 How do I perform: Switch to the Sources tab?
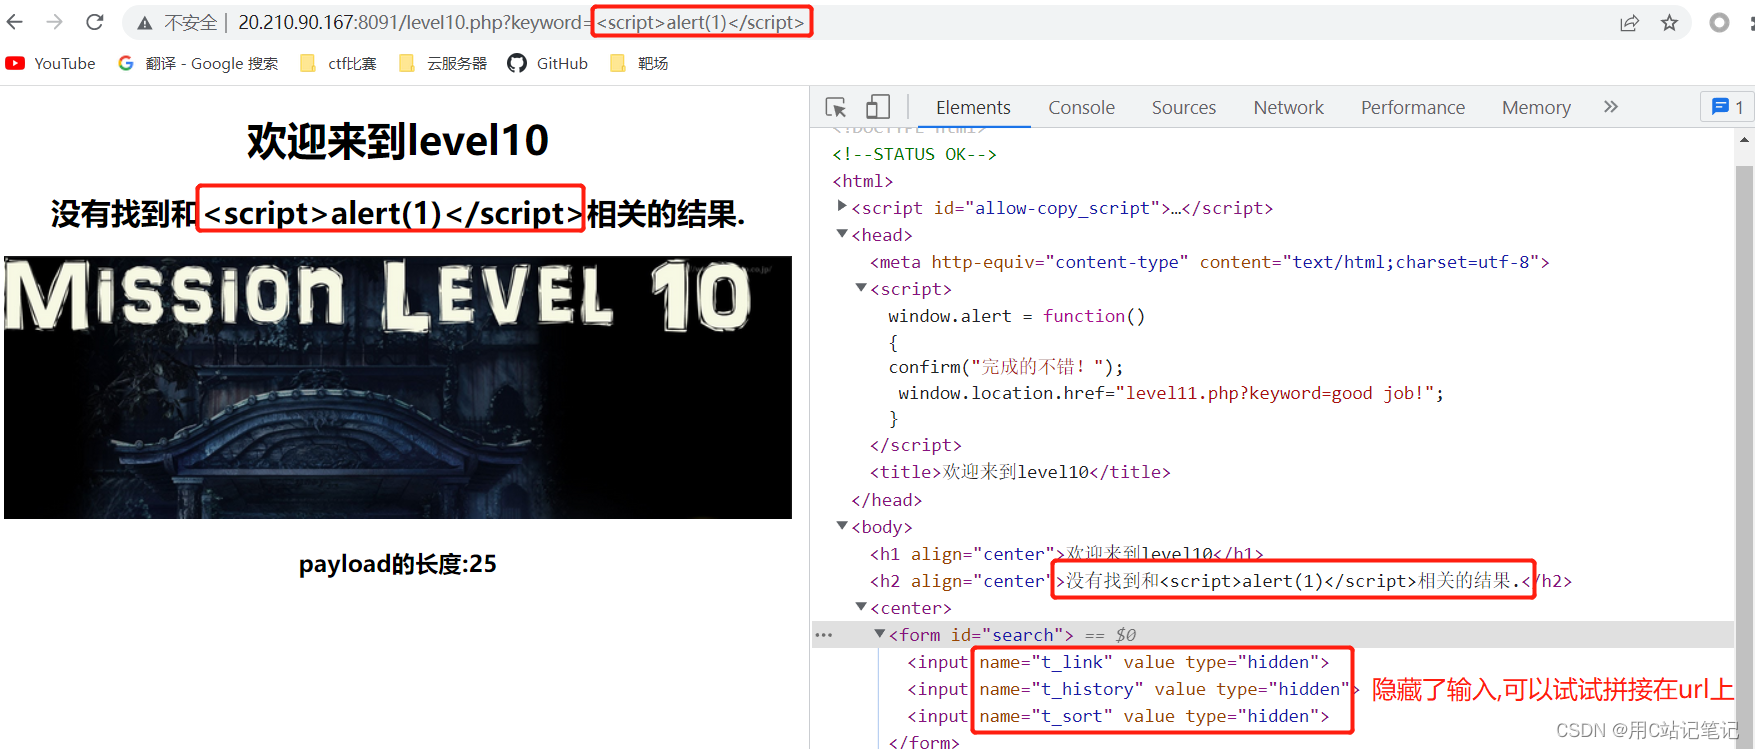tap(1184, 107)
